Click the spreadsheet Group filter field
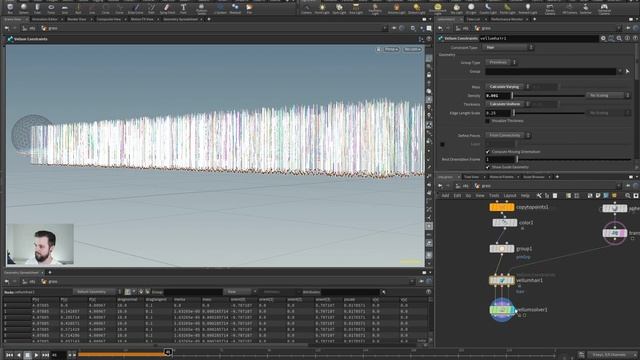The width and height of the screenshot is (640, 360). (x=193, y=292)
